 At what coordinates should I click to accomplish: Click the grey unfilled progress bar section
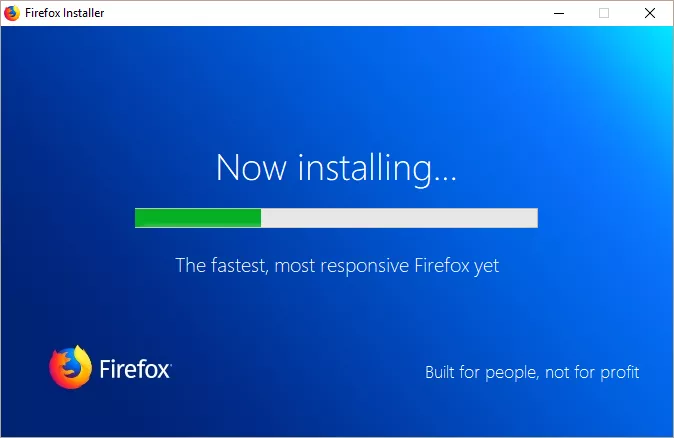(x=399, y=218)
